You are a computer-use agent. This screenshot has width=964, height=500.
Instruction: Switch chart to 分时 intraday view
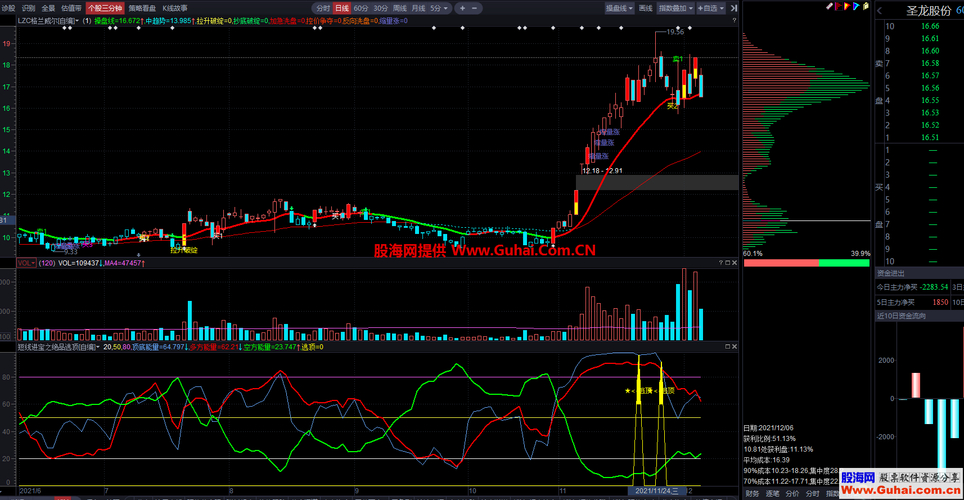point(323,8)
